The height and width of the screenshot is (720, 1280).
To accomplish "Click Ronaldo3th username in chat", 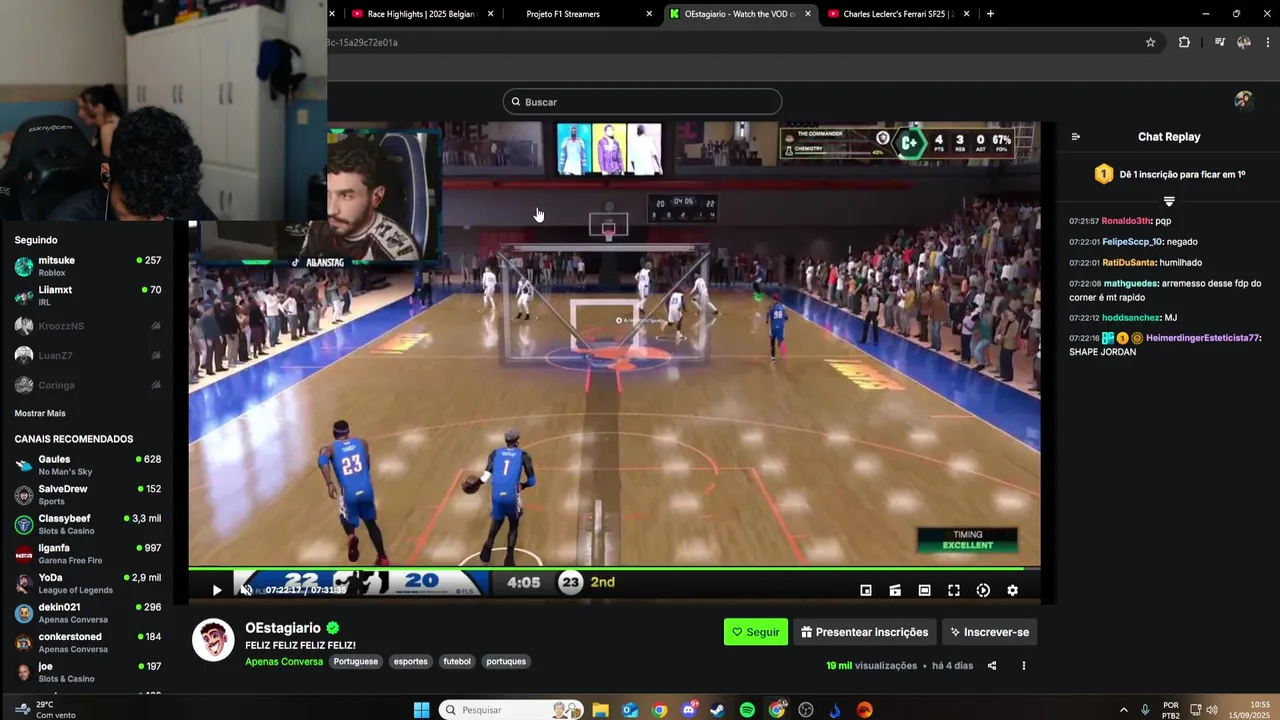I will pos(1126,221).
